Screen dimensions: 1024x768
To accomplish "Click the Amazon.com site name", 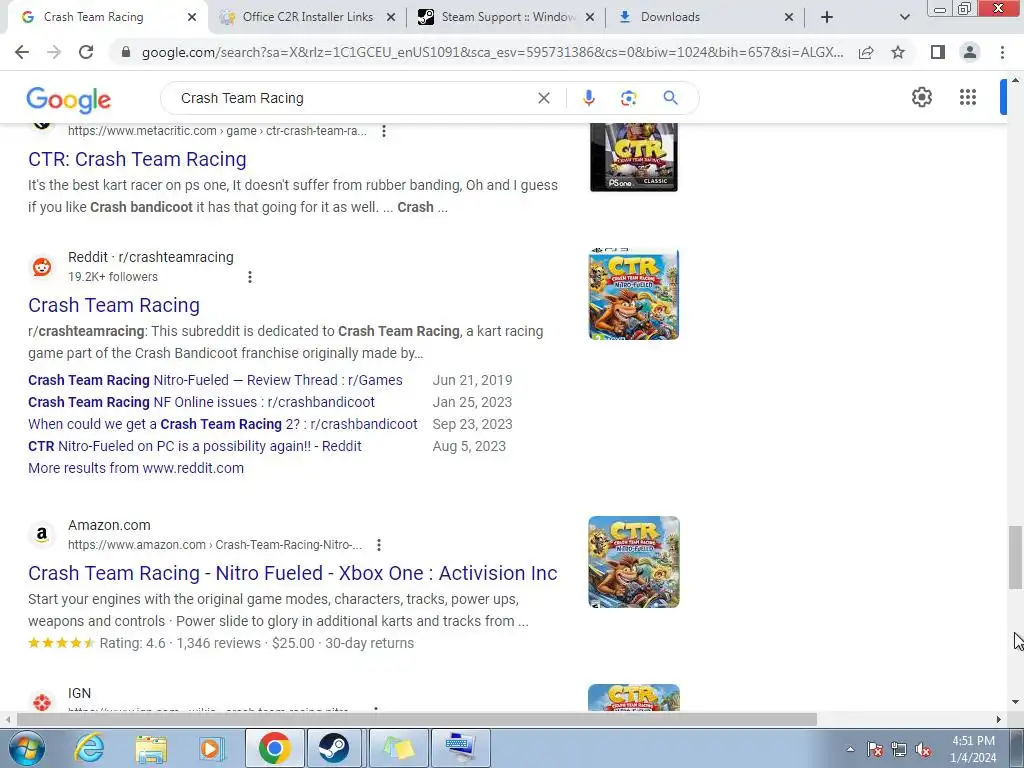I will pyautogui.click(x=109, y=525).
